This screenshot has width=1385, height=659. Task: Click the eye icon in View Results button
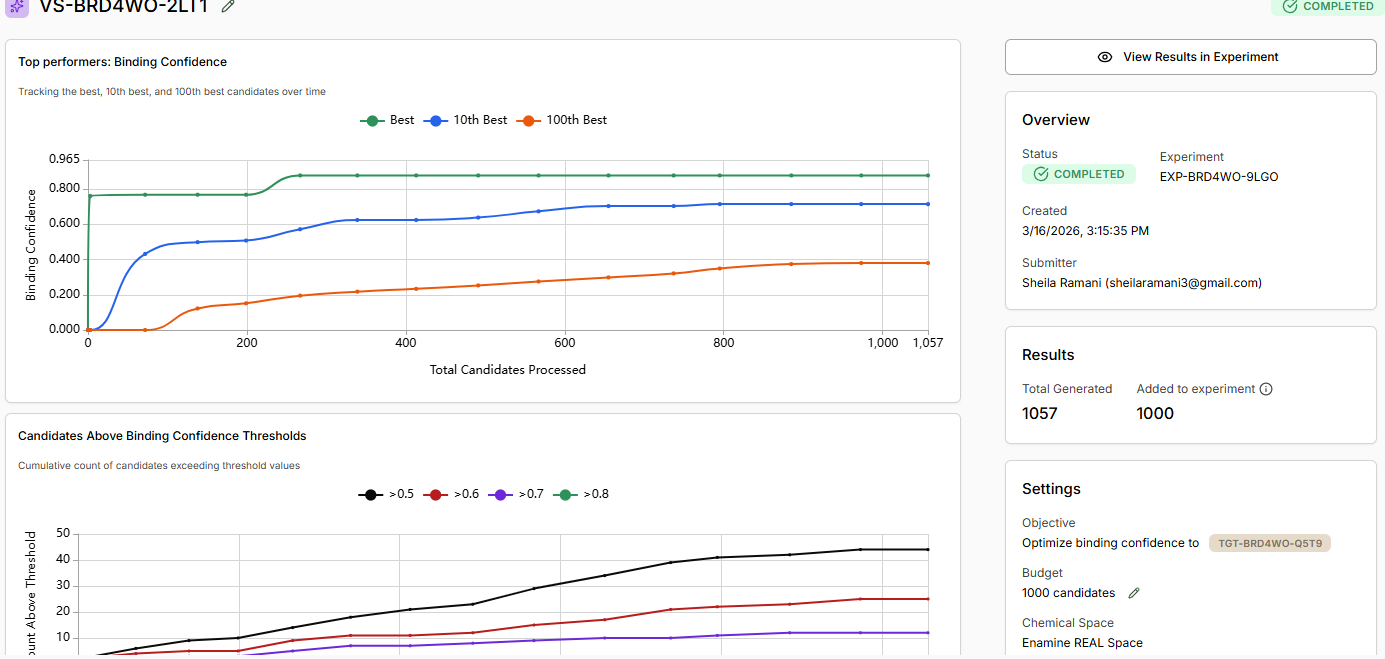point(1105,57)
